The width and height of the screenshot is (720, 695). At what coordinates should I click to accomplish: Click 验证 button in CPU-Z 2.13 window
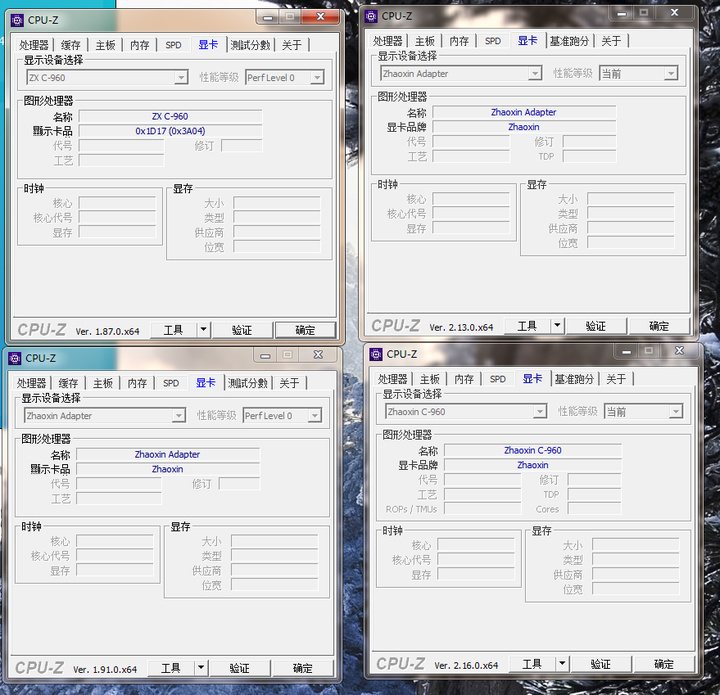coord(596,326)
